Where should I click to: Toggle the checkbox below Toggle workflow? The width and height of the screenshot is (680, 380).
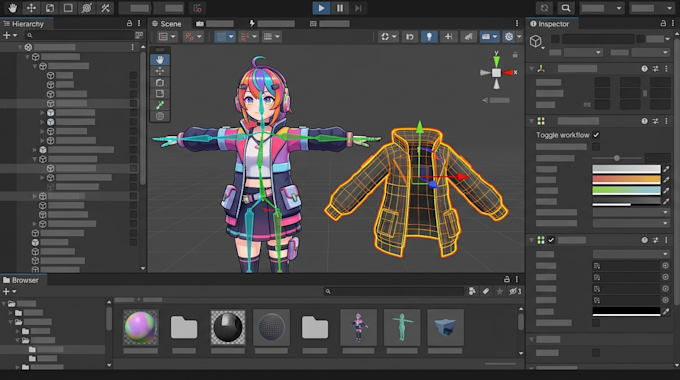tap(596, 147)
